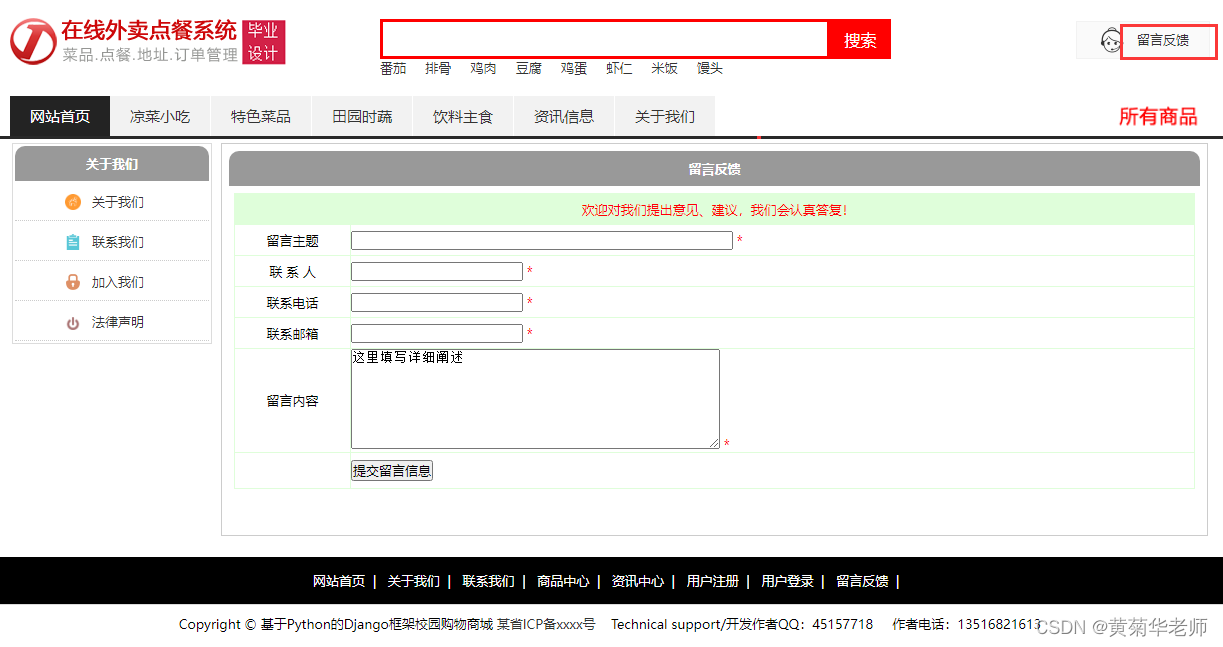
Task: Click the 毕业设计 red badge
Action: 264,42
